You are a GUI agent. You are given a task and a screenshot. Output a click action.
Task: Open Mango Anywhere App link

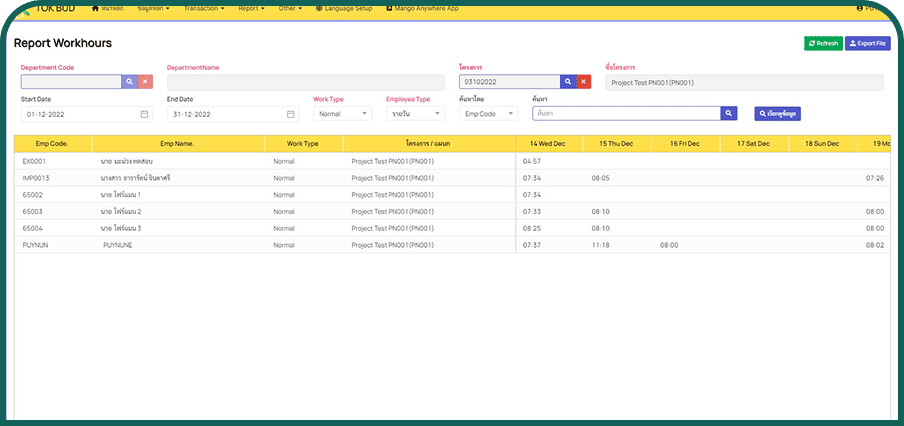[426, 8]
